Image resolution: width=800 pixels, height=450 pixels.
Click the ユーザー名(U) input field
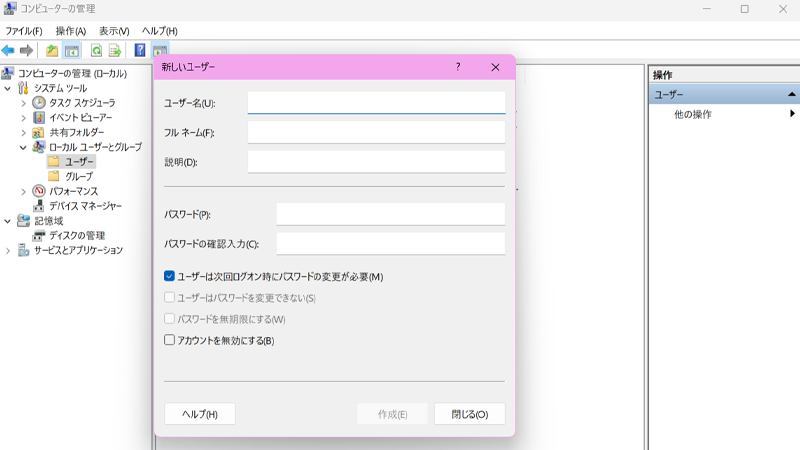click(376, 103)
